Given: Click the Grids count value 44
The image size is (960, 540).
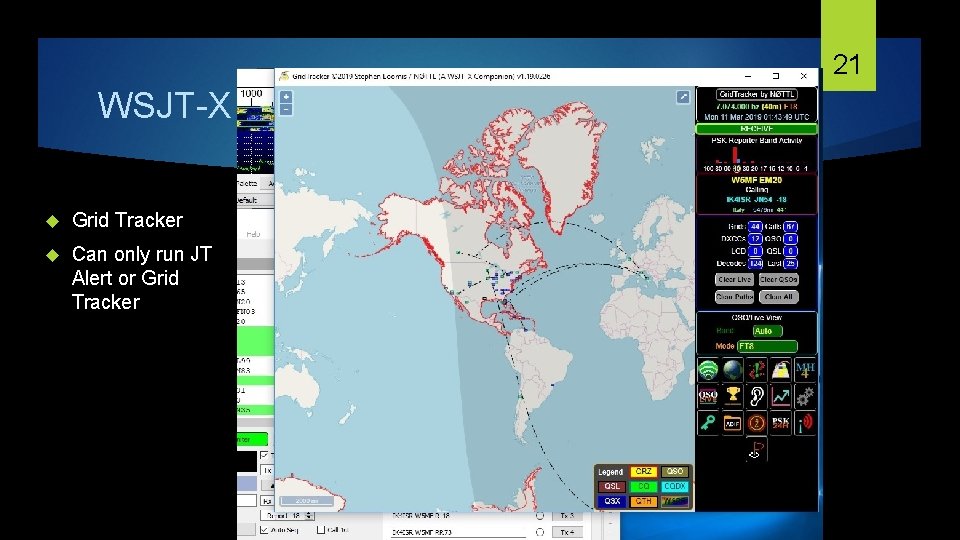Looking at the screenshot, I should click(x=755, y=227).
